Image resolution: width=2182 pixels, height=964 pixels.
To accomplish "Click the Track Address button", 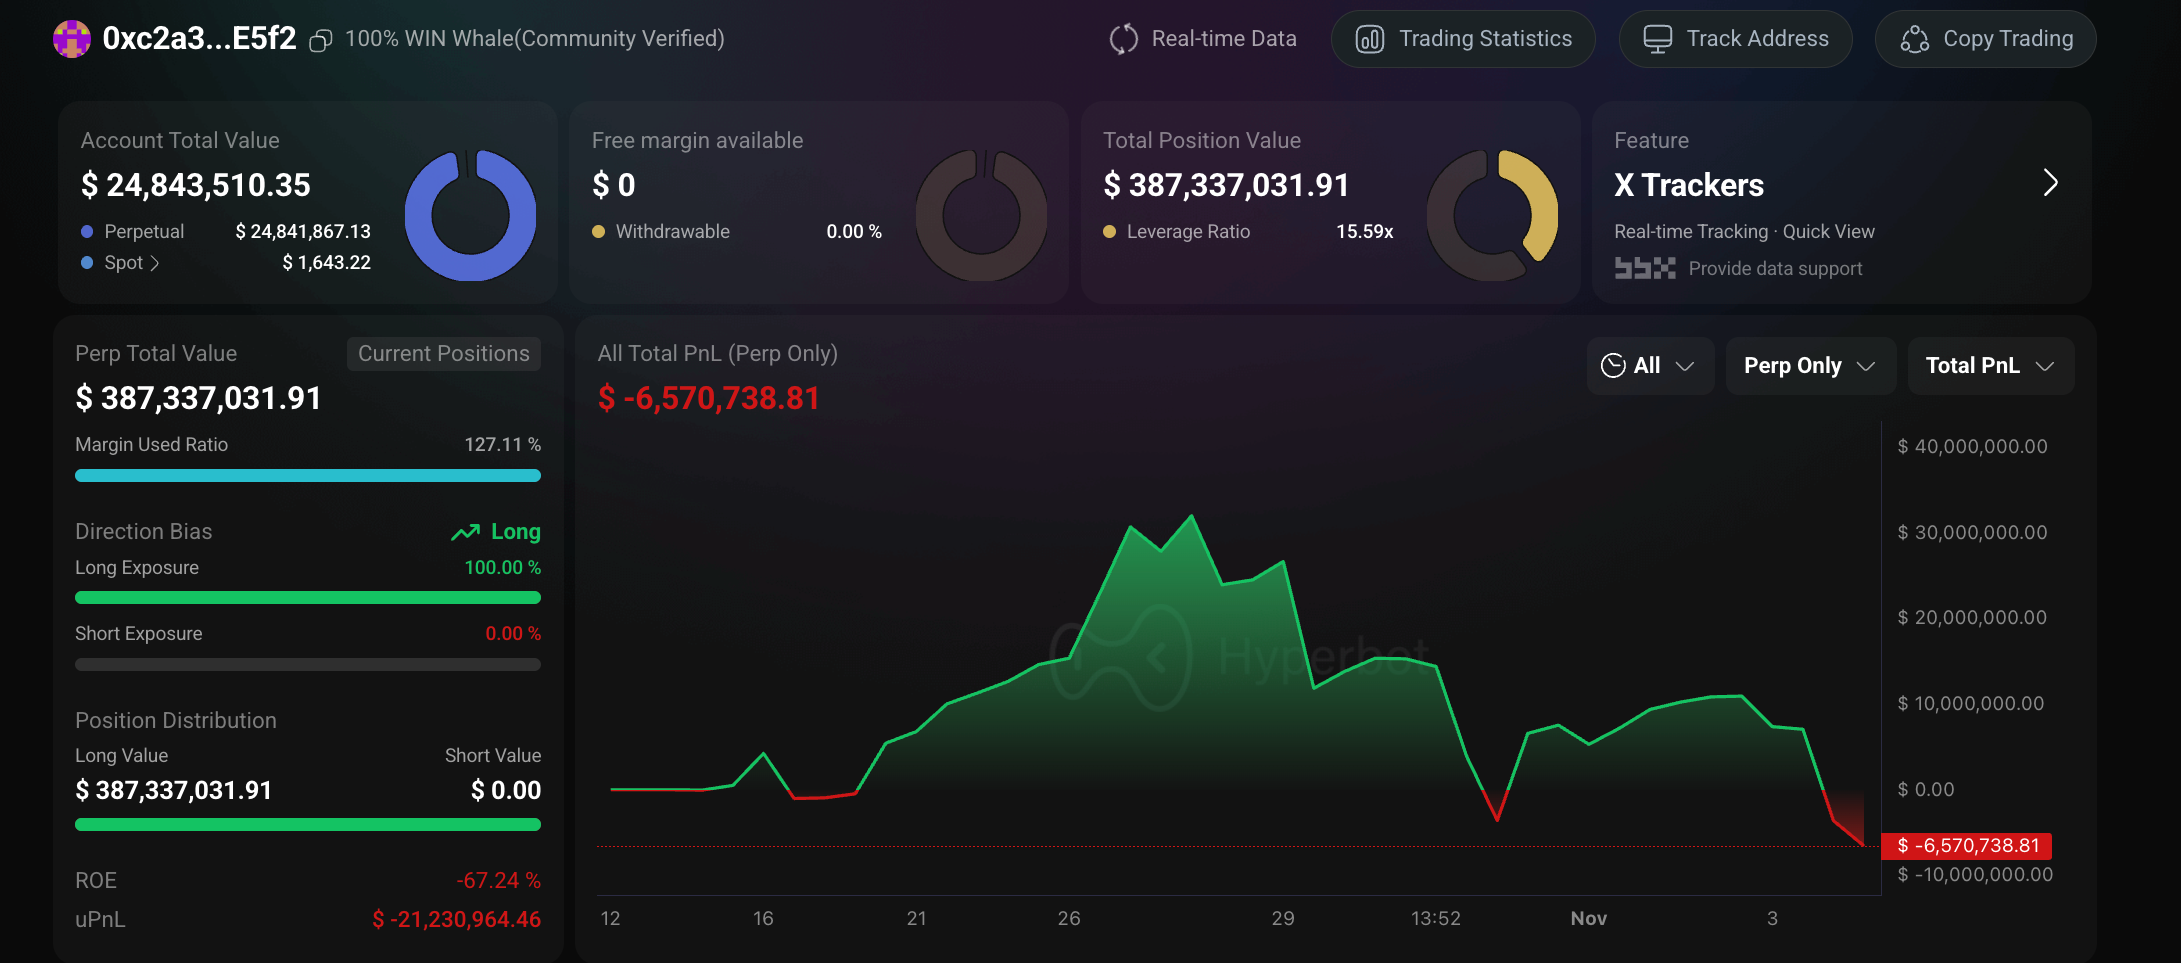I will click(x=1736, y=38).
